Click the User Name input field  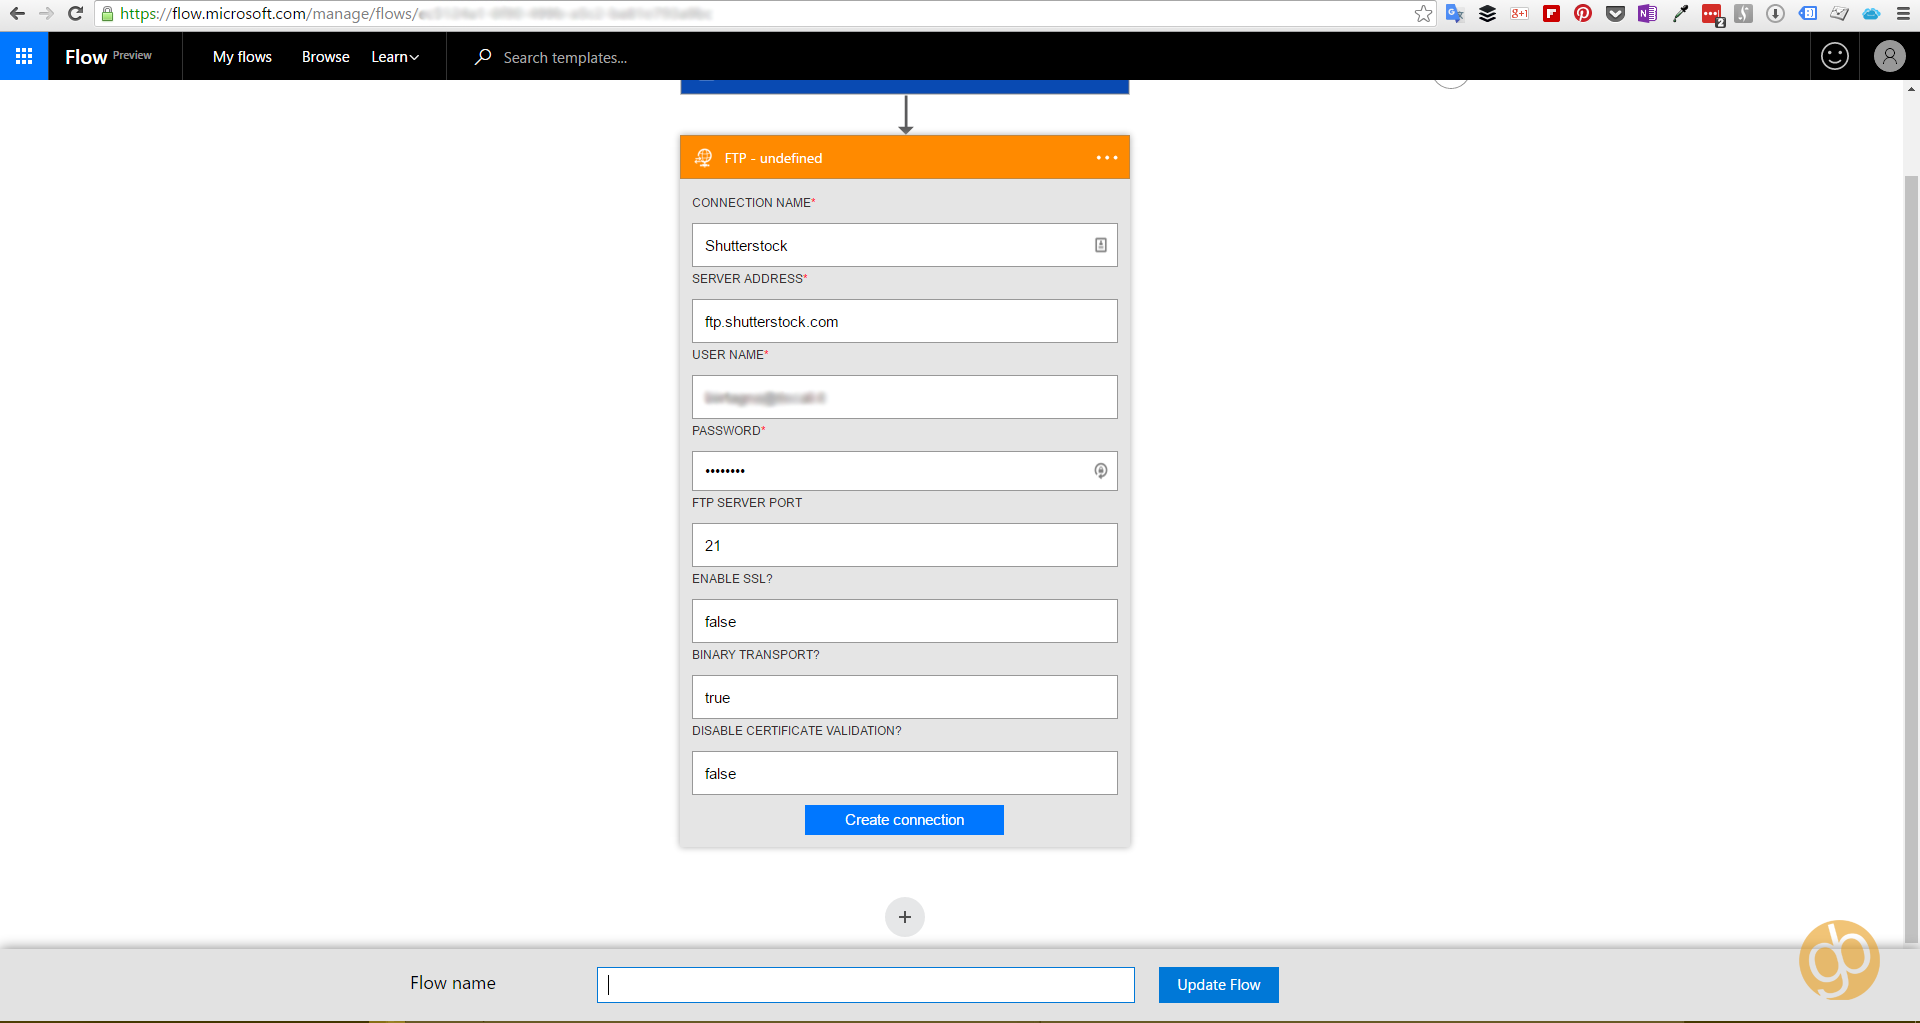coord(904,397)
